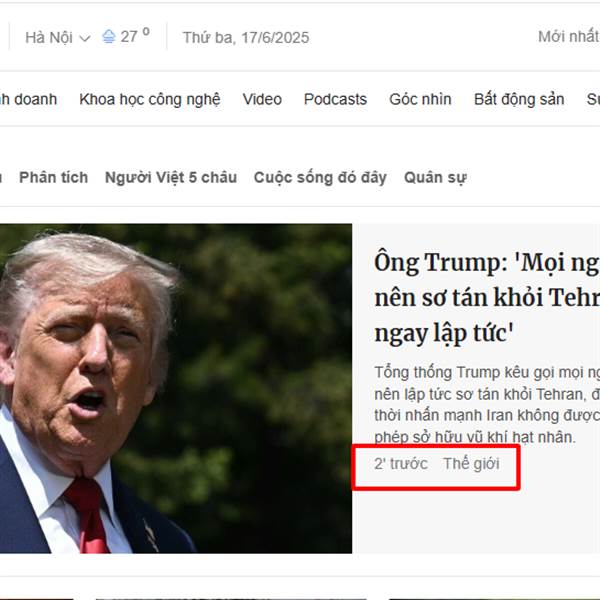Click the date Thứ ba, 17/6/2025

[246, 38]
